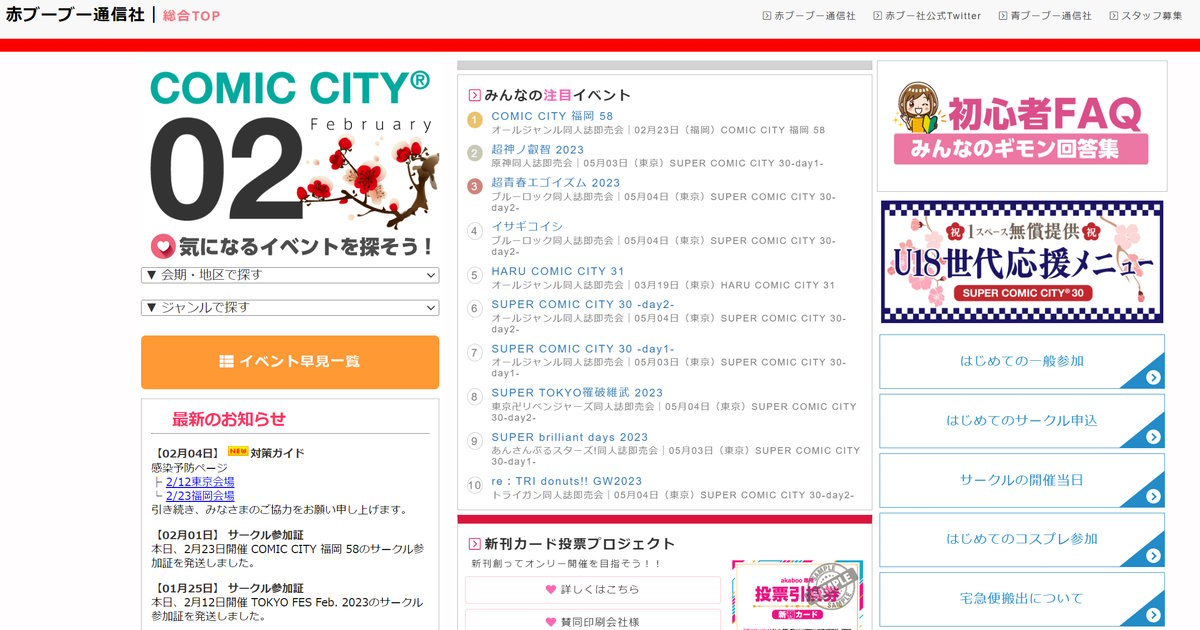Click arrow icon on サークルの開催当日 banner

pos(1153,496)
